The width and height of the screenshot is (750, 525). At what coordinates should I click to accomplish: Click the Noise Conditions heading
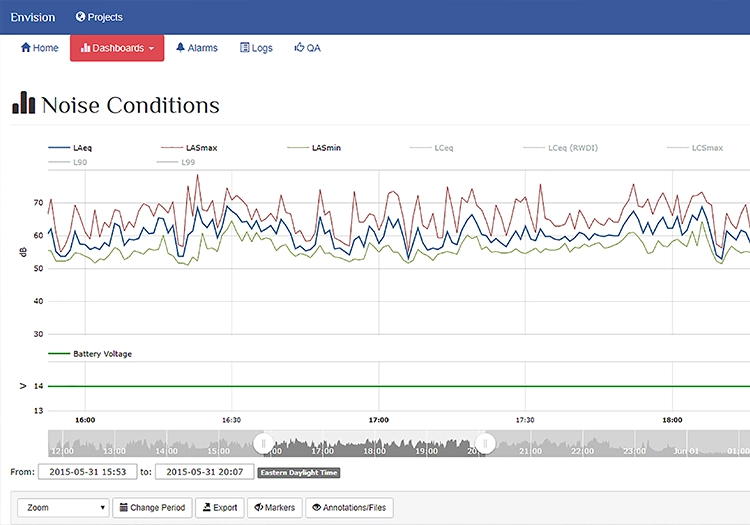(130, 105)
